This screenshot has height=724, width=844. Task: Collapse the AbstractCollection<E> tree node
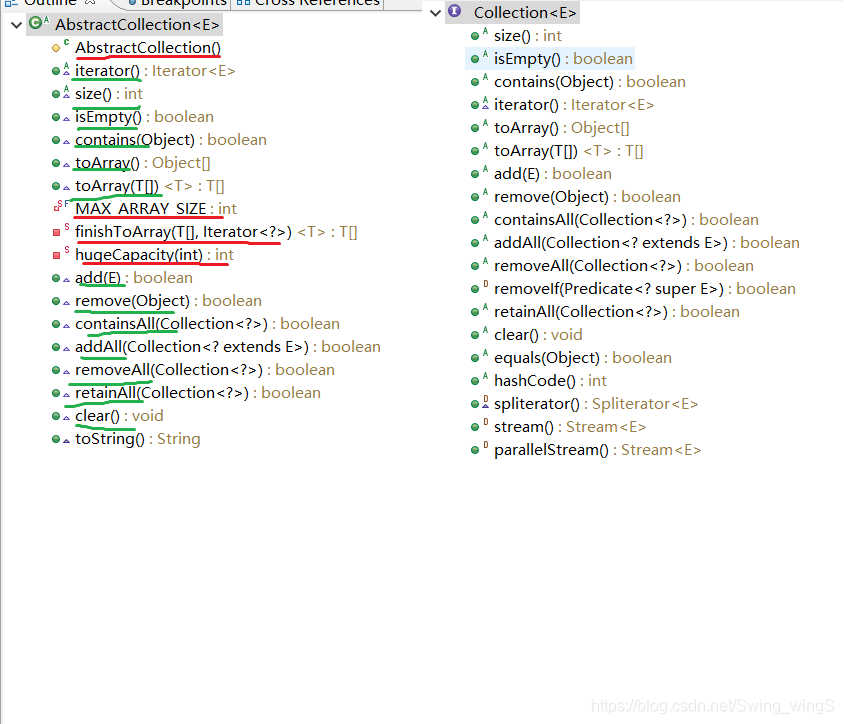17,25
